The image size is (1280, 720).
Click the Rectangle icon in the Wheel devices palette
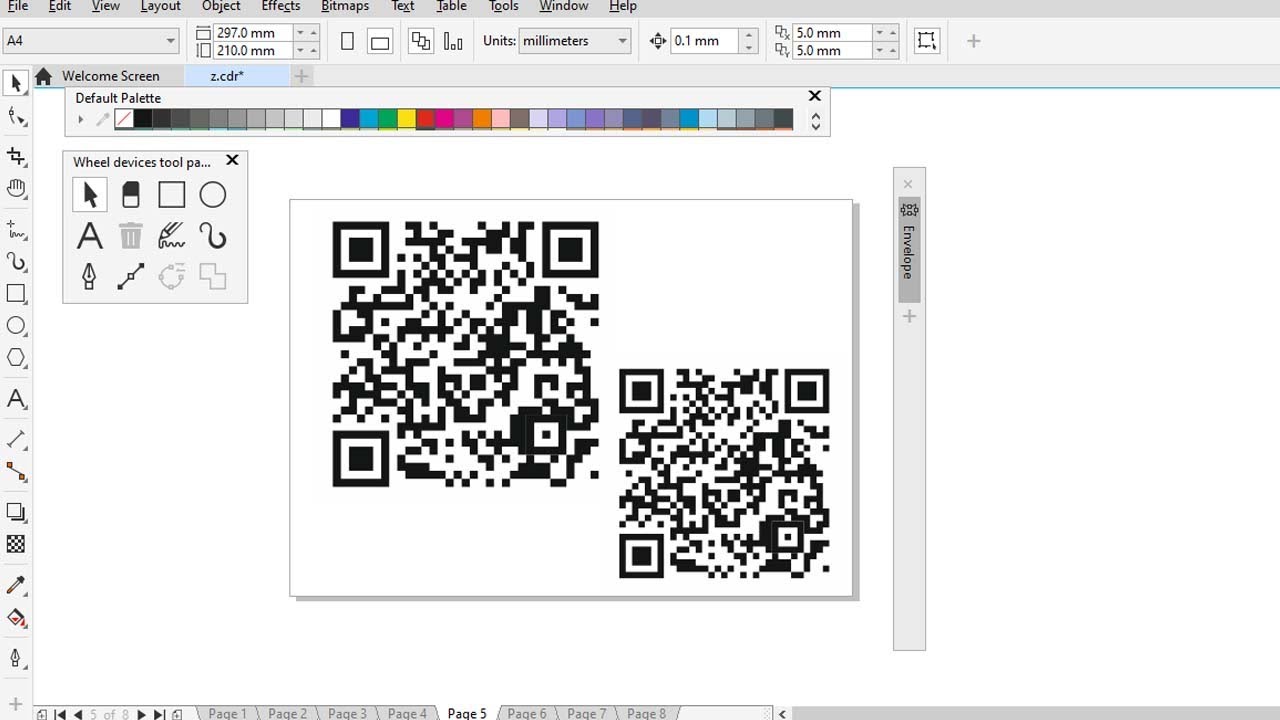pyautogui.click(x=172, y=194)
